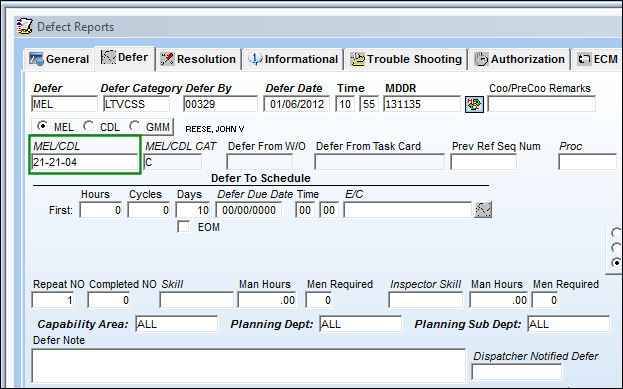Switch to the Resolution tab
This screenshot has height=389, width=623.
click(x=198, y=59)
